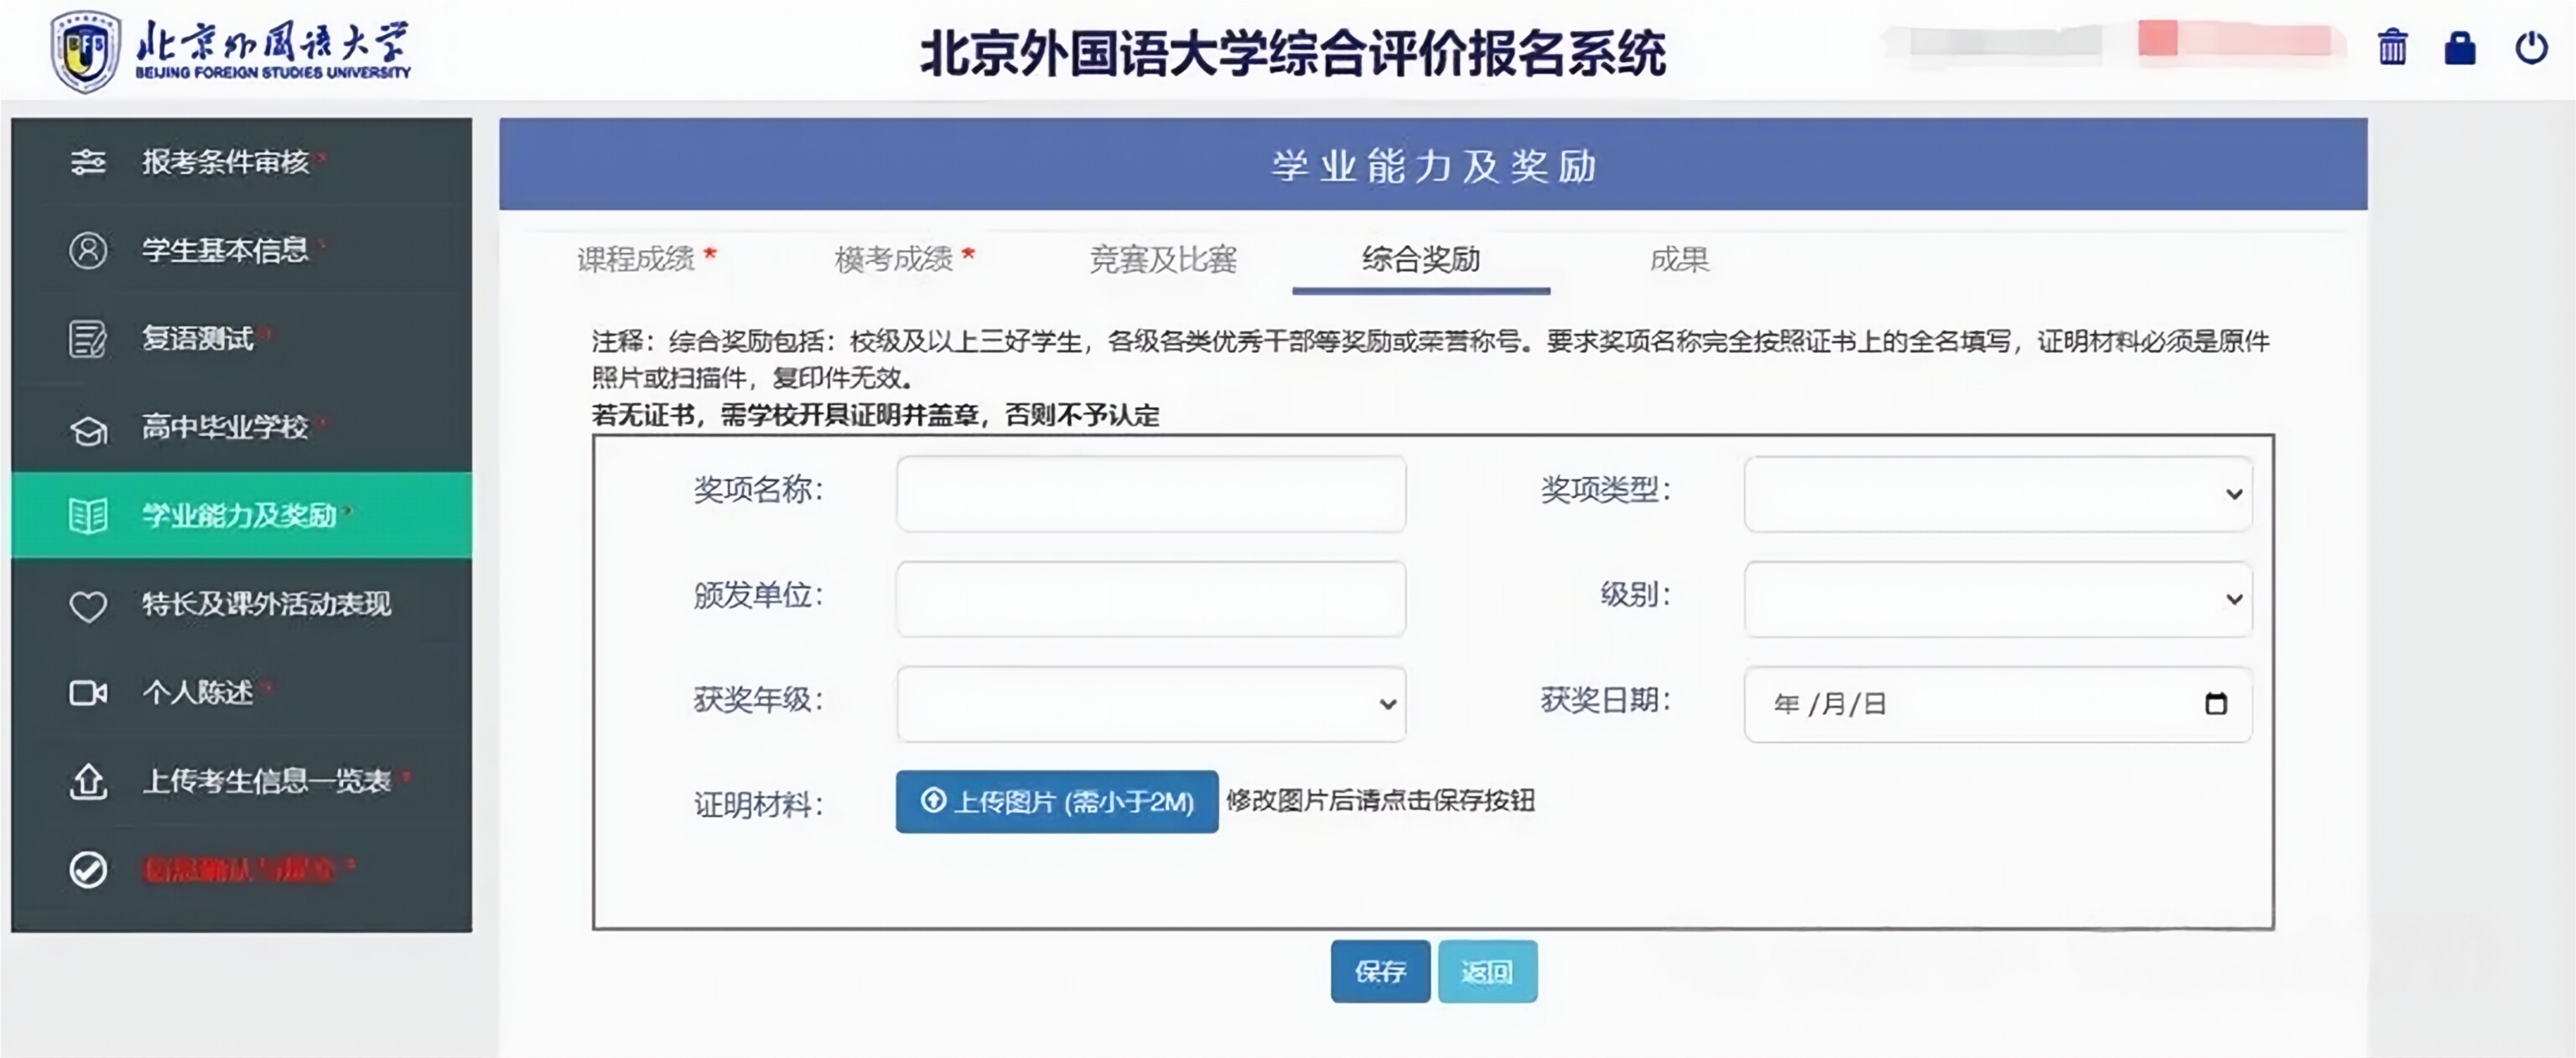
Task: Expand the 获奖年级 dropdown
Action: coord(1151,704)
